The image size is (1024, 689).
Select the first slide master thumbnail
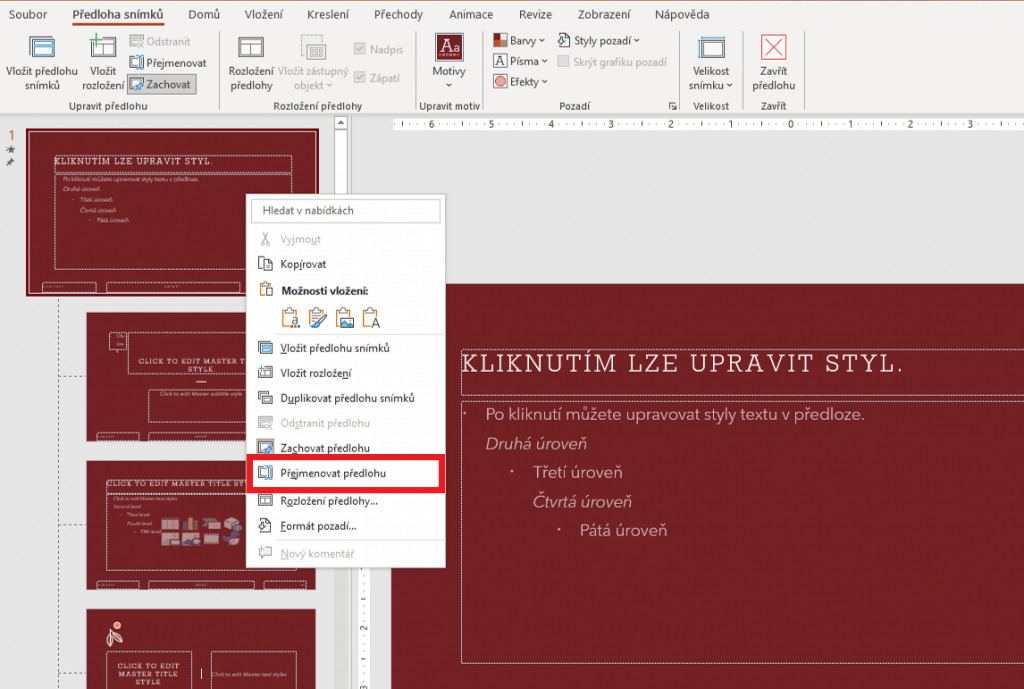[172, 212]
